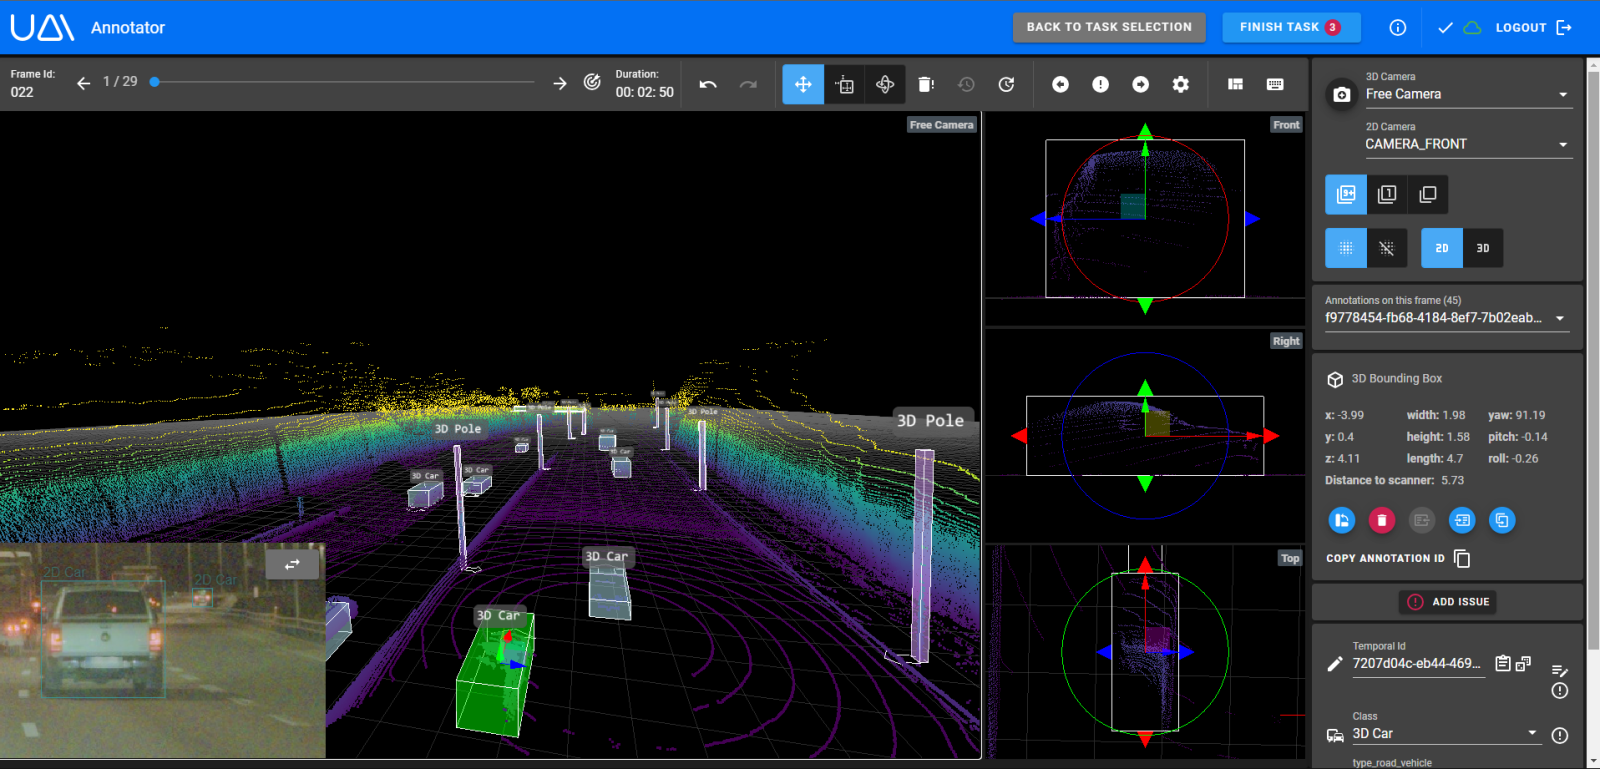Click the 3D Pole label in viewport
1600x769 pixels.
click(x=930, y=421)
